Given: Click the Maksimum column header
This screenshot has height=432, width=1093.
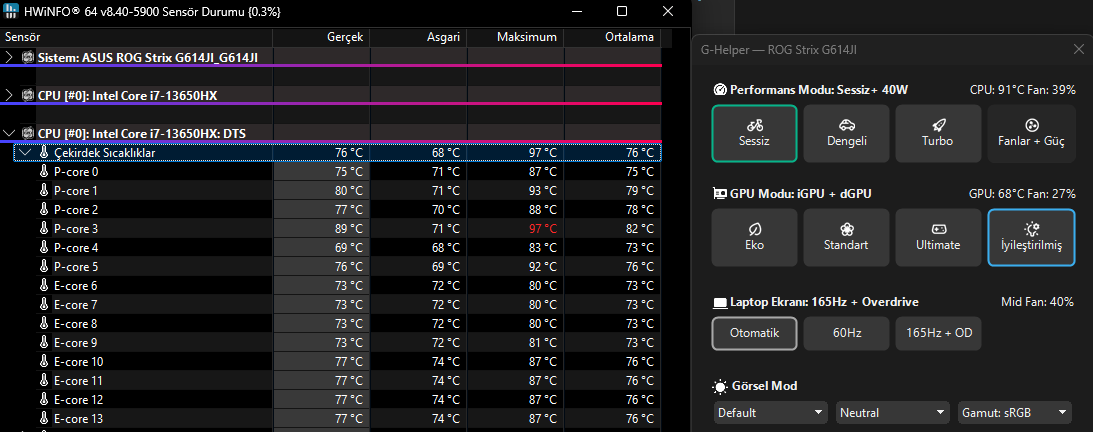Looking at the screenshot, I should (x=516, y=37).
